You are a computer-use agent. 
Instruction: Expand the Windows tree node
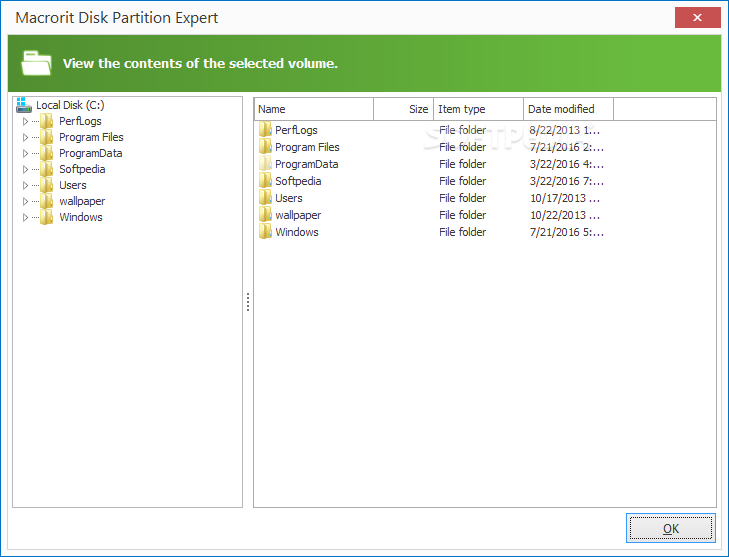[x=26, y=217]
